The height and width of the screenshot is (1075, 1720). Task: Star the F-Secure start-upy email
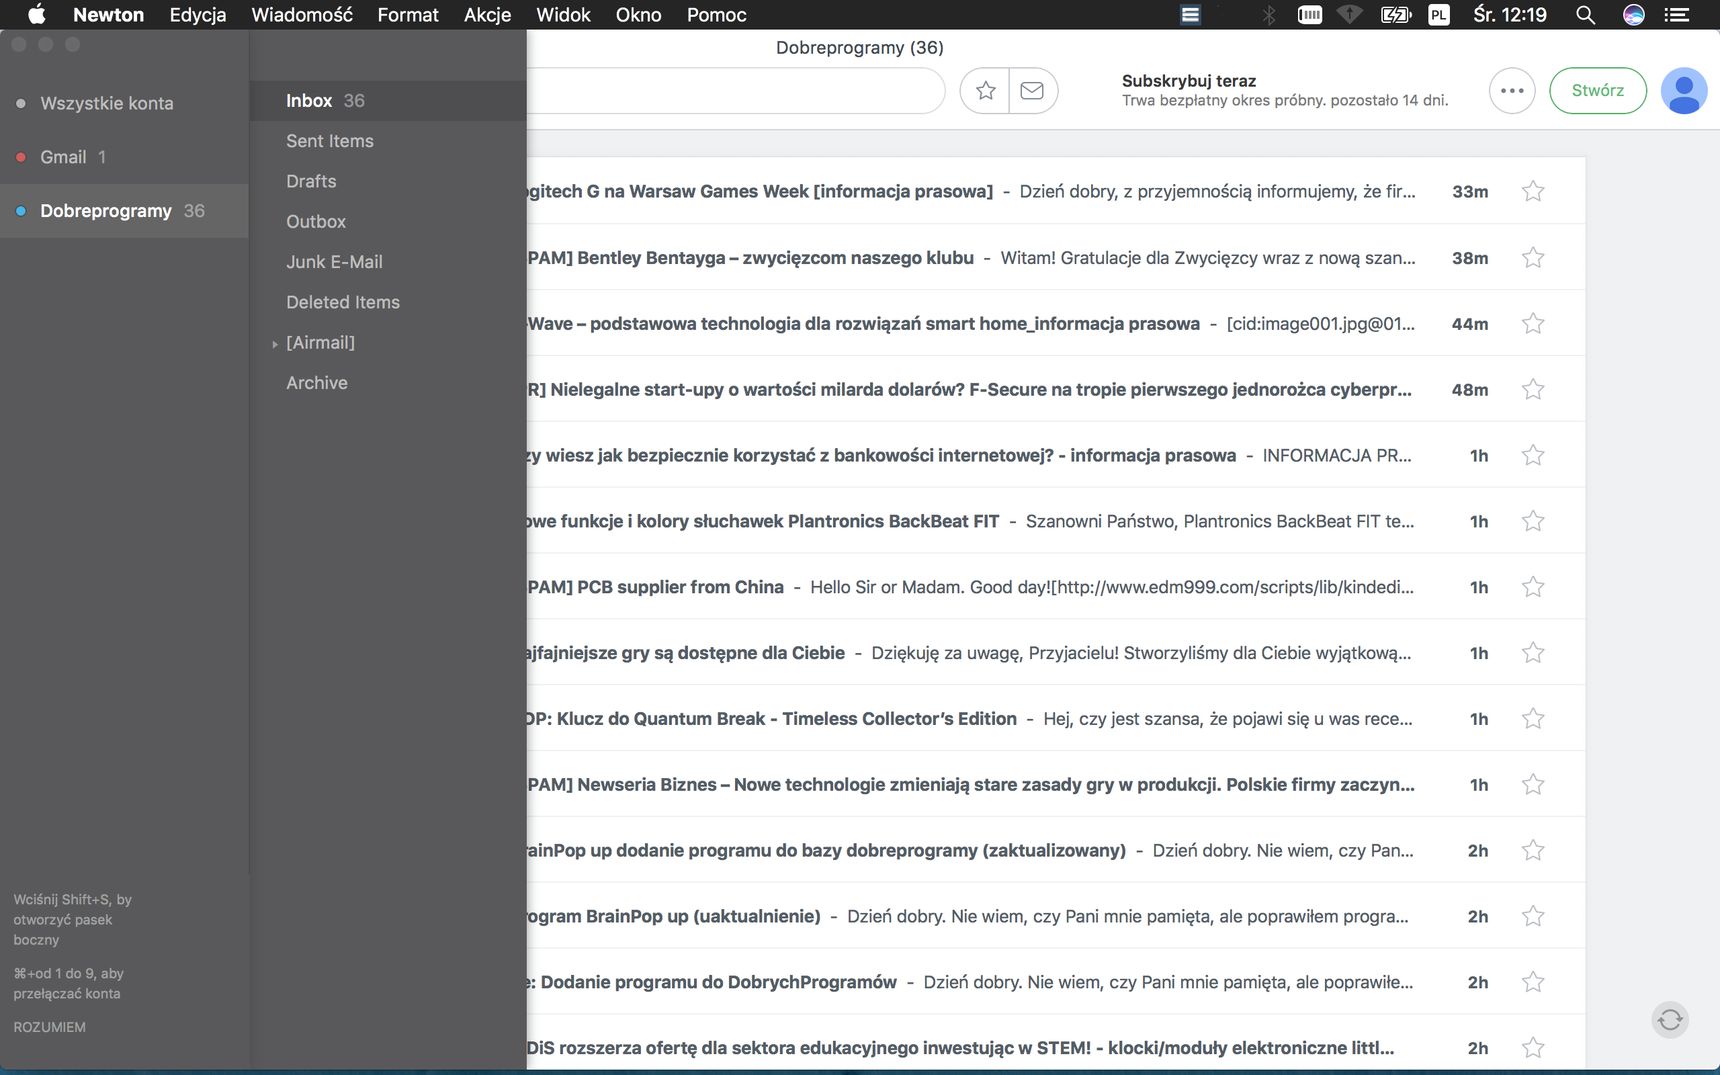pos(1533,389)
